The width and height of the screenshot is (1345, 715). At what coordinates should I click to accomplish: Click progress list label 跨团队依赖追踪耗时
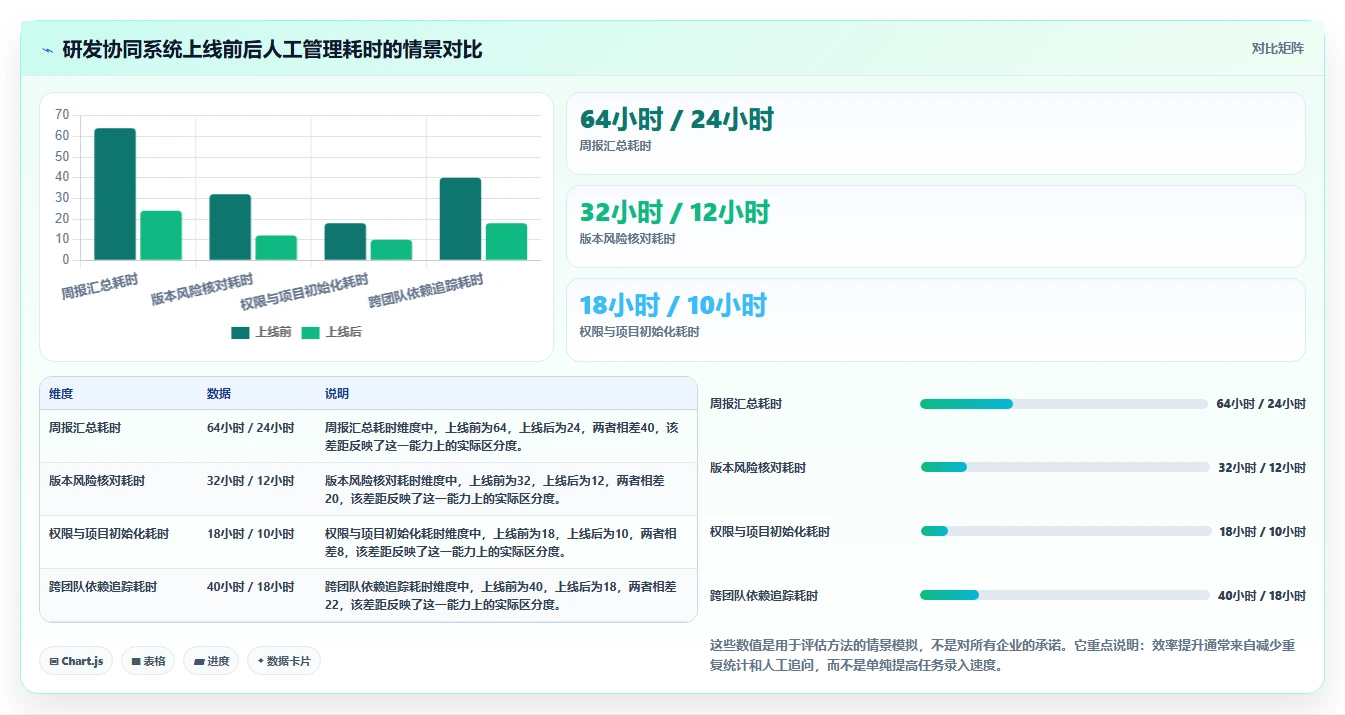tap(764, 595)
